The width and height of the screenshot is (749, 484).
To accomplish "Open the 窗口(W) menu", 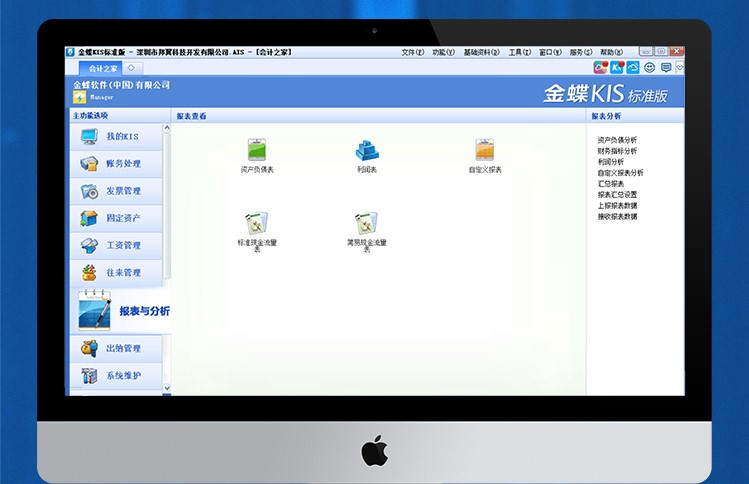I will tap(550, 52).
